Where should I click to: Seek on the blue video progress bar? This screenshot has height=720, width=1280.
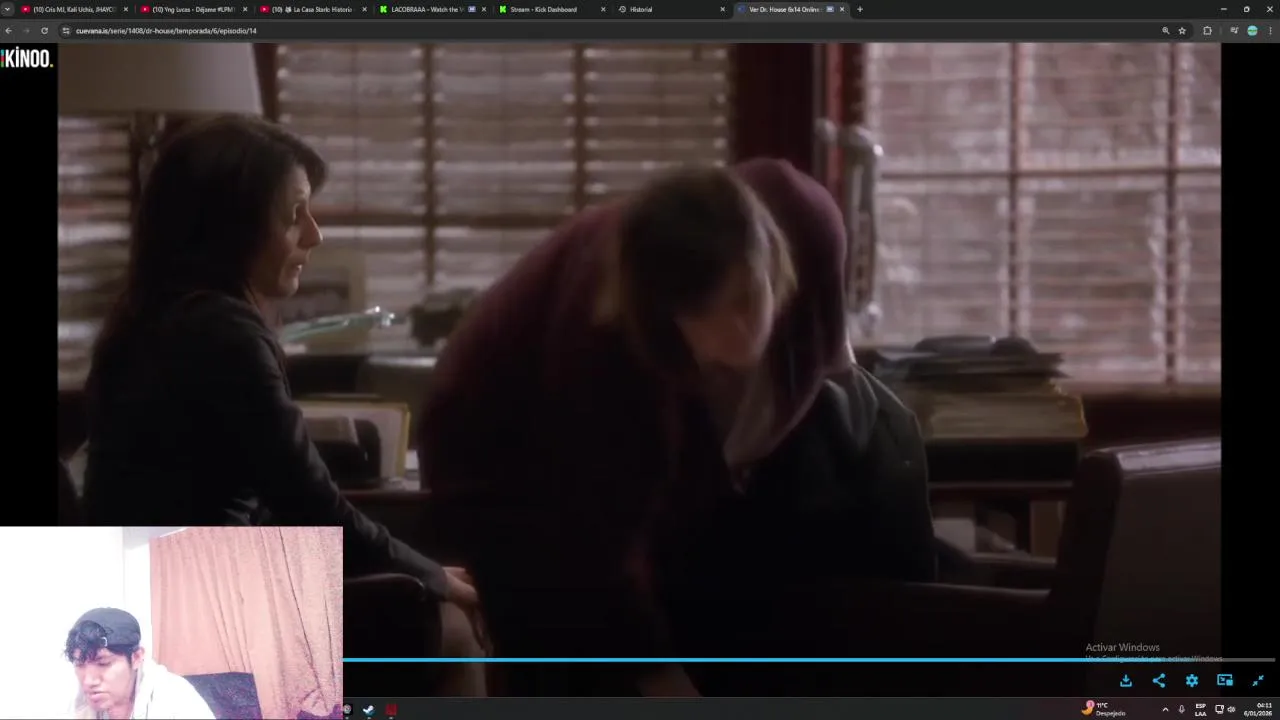pos(810,660)
